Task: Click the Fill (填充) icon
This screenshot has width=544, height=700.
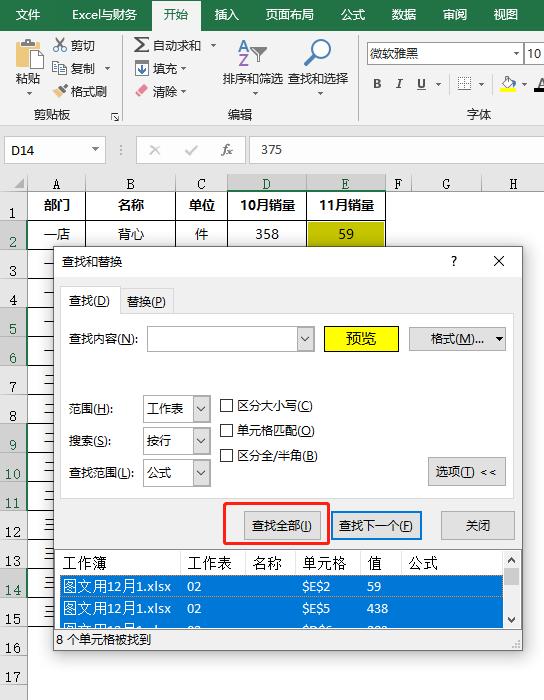Action: (x=141, y=68)
